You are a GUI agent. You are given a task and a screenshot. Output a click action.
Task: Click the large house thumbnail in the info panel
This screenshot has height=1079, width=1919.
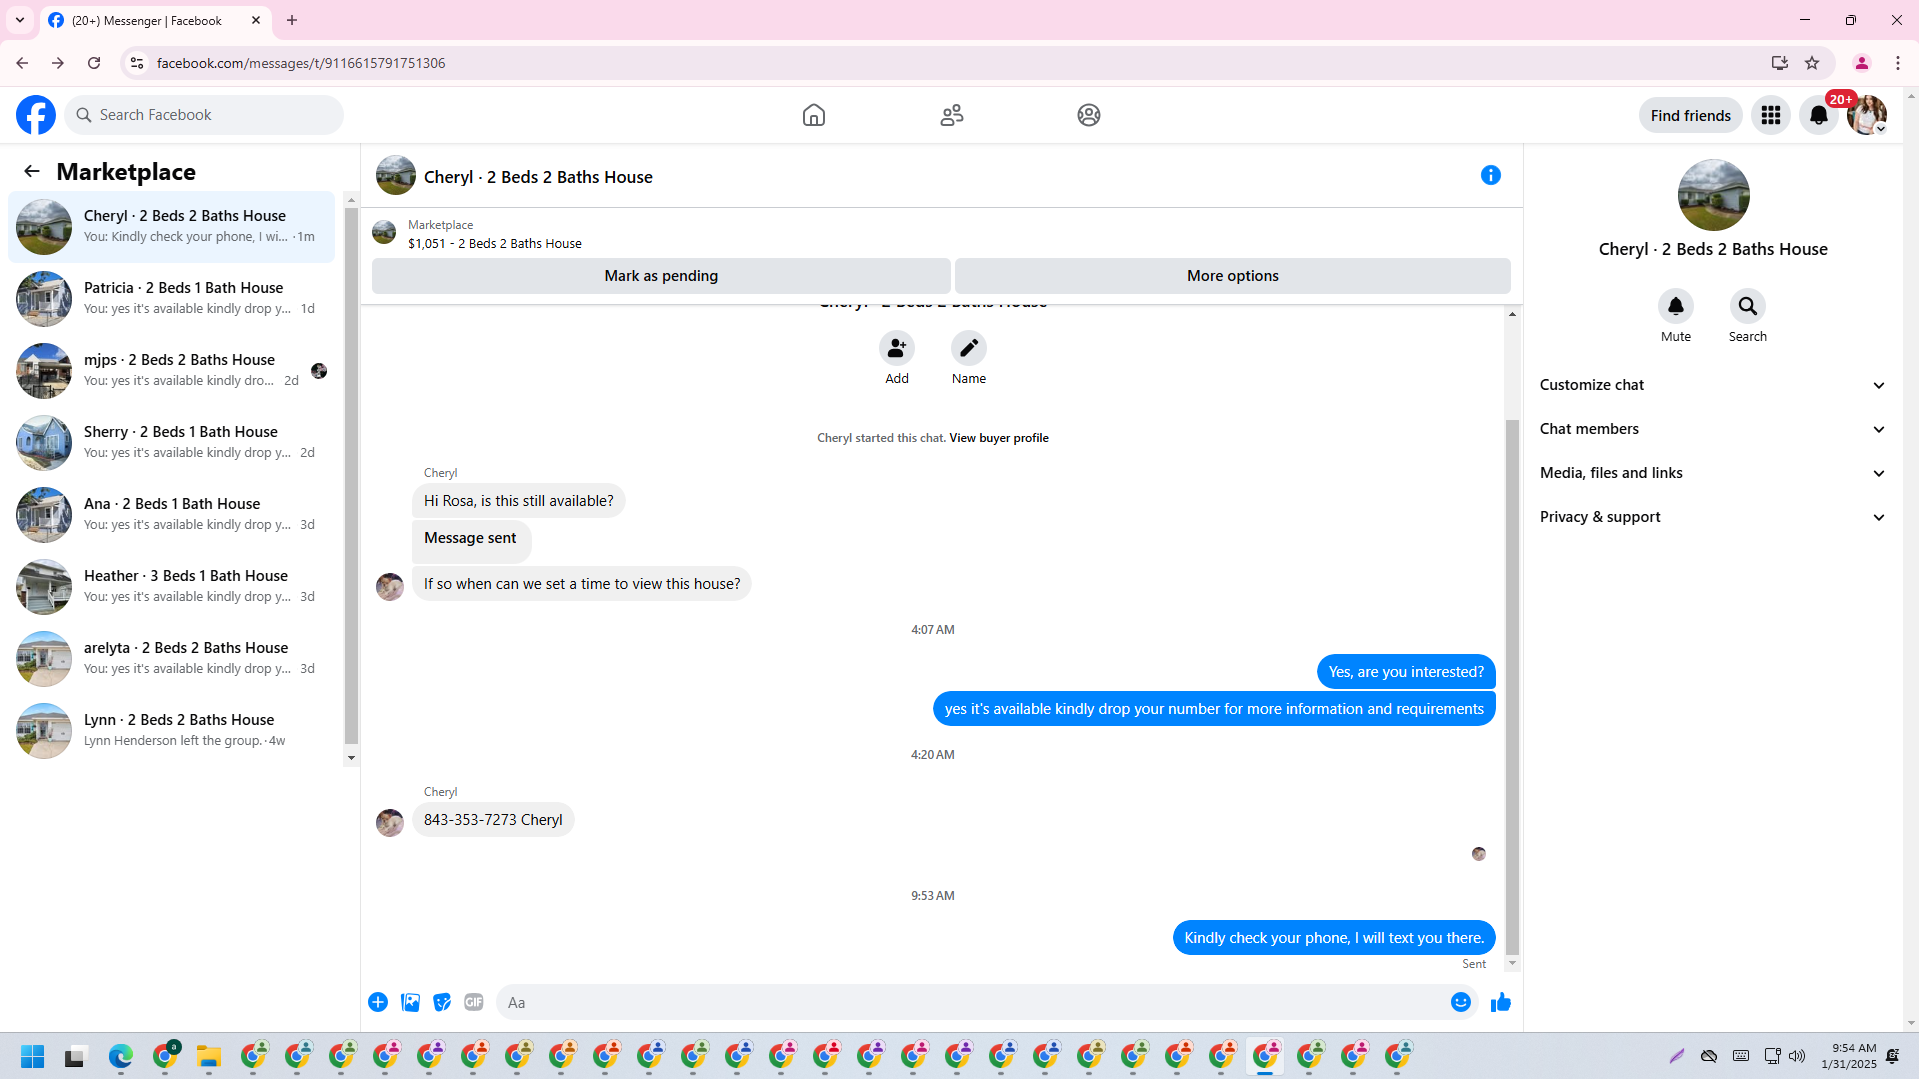coord(1713,195)
